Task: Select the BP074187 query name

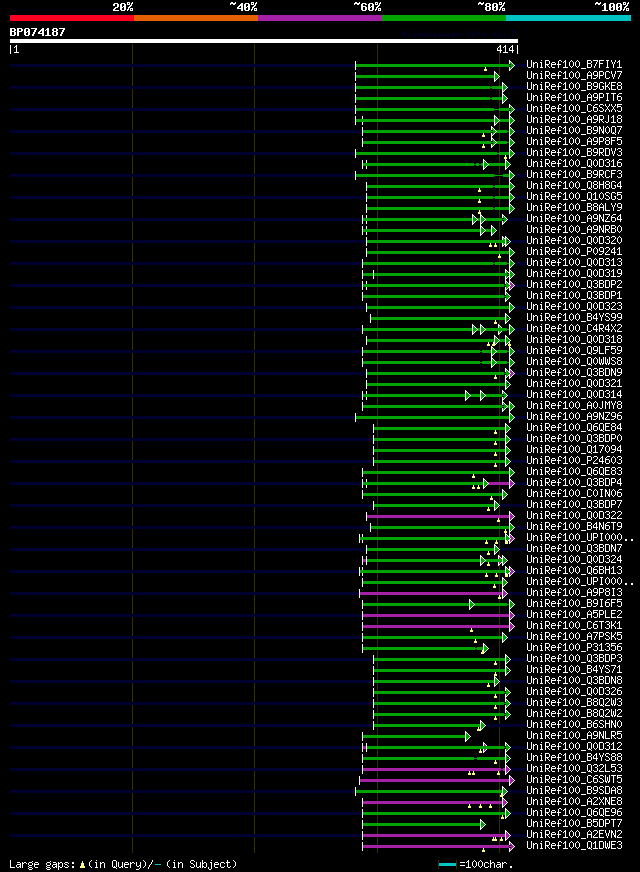Action: (37, 32)
